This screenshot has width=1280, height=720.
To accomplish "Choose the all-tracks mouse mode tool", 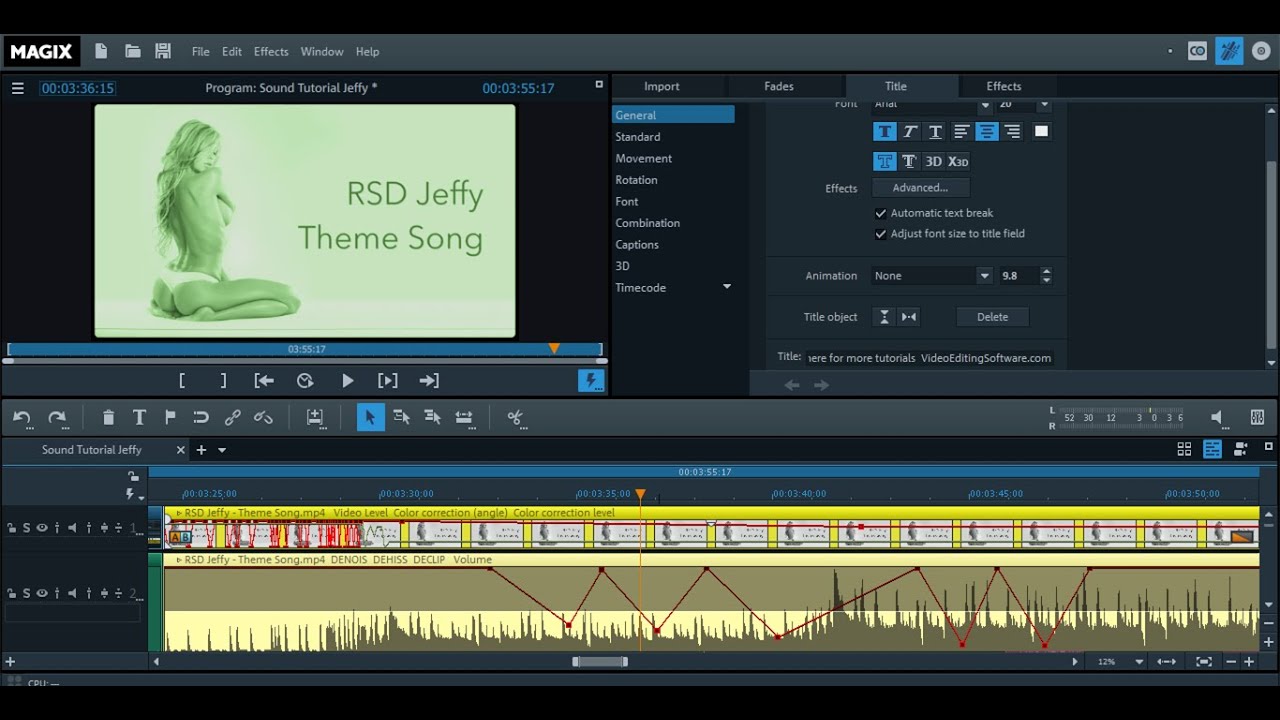I will pyautogui.click(x=432, y=418).
